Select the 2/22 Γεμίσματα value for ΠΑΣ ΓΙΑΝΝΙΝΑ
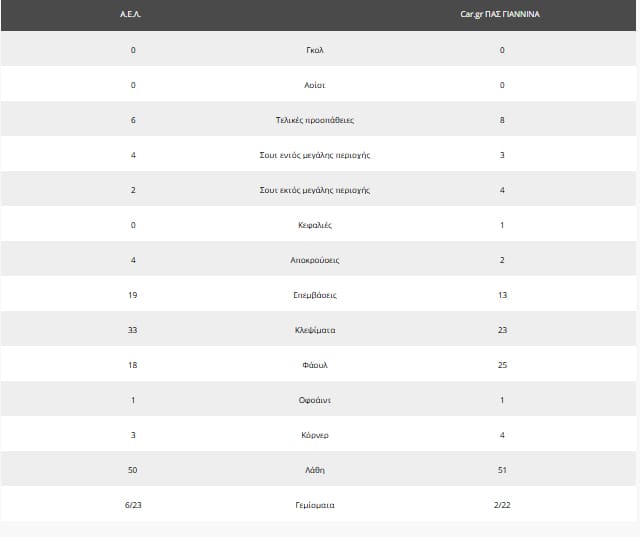Viewport: 640px width, 537px height. click(x=501, y=505)
